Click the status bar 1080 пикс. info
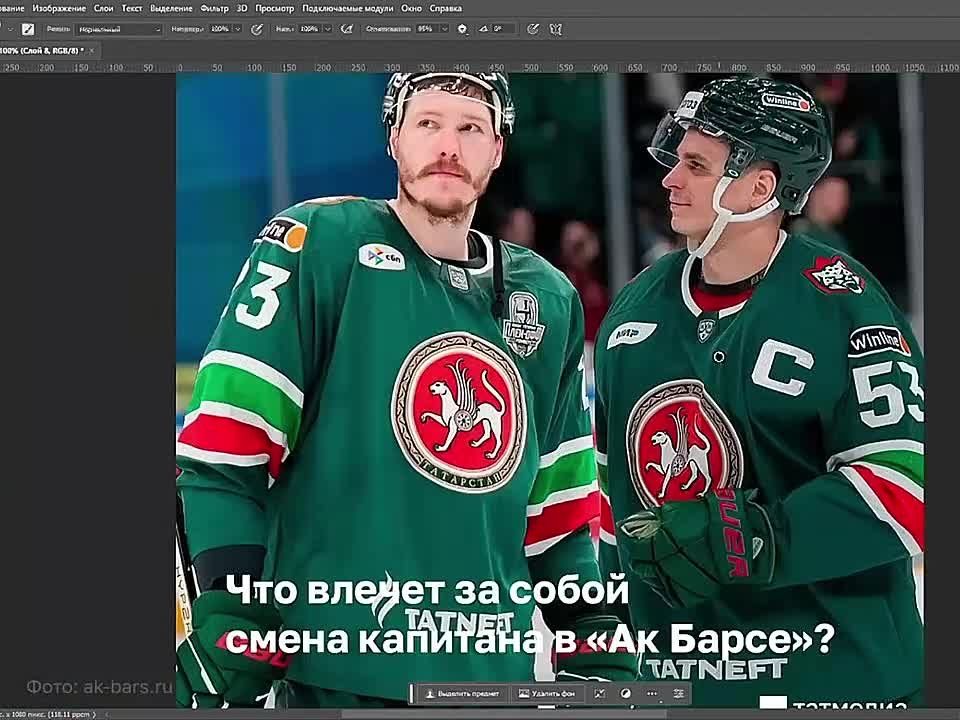The image size is (960, 720). tap(48, 714)
